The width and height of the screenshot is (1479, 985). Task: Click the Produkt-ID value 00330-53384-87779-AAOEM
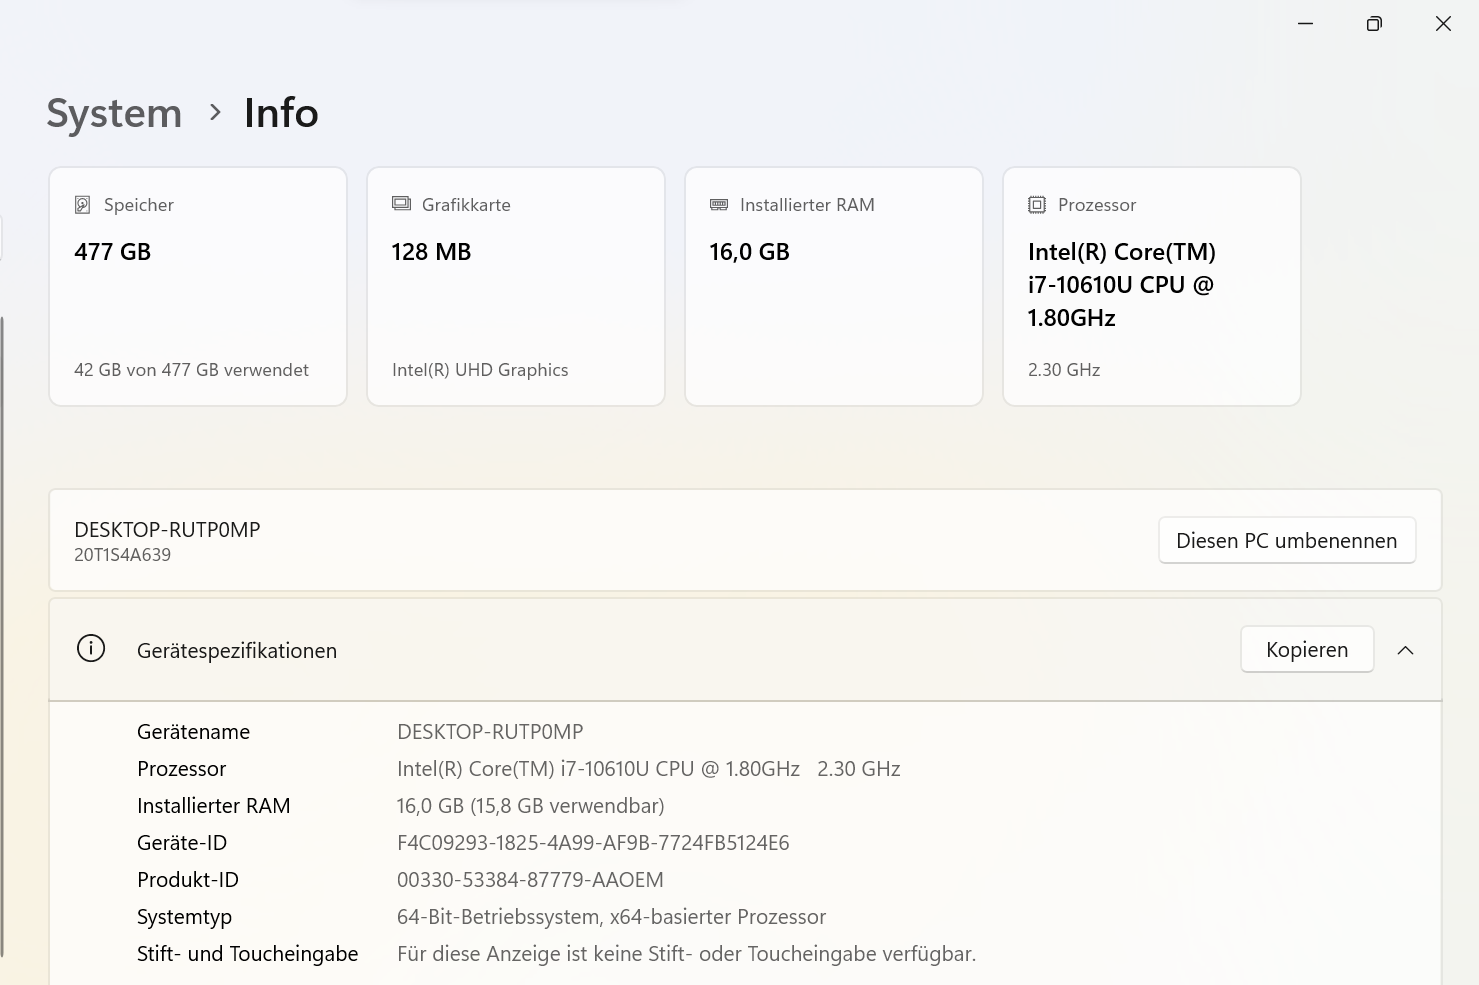tap(530, 880)
